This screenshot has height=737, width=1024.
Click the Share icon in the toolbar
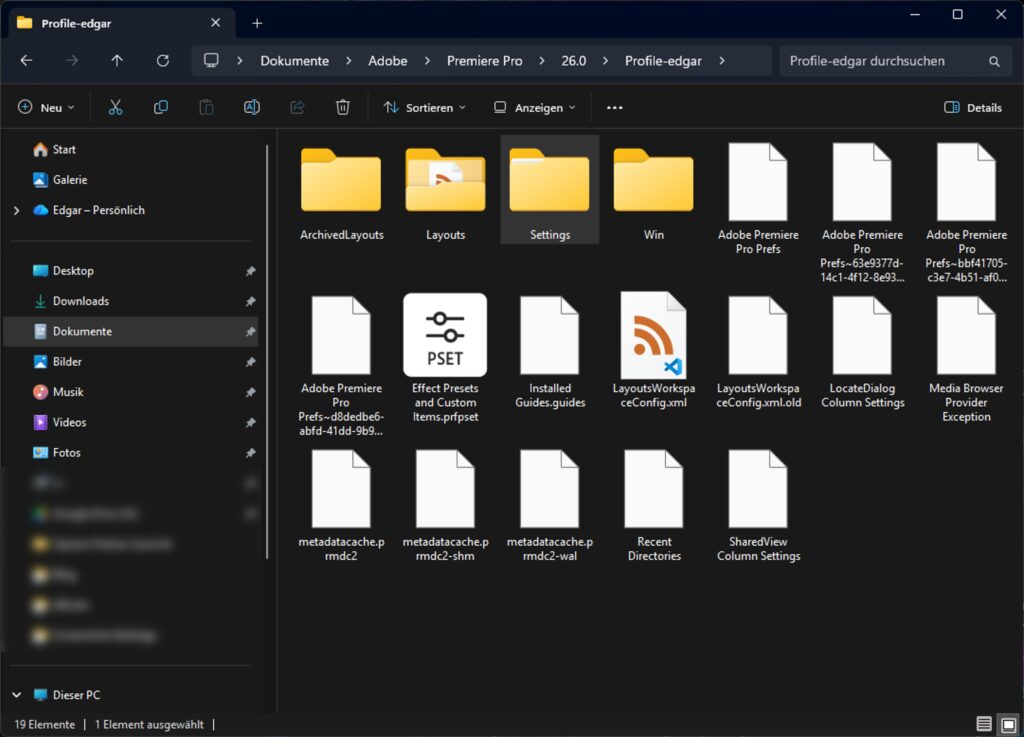297,107
